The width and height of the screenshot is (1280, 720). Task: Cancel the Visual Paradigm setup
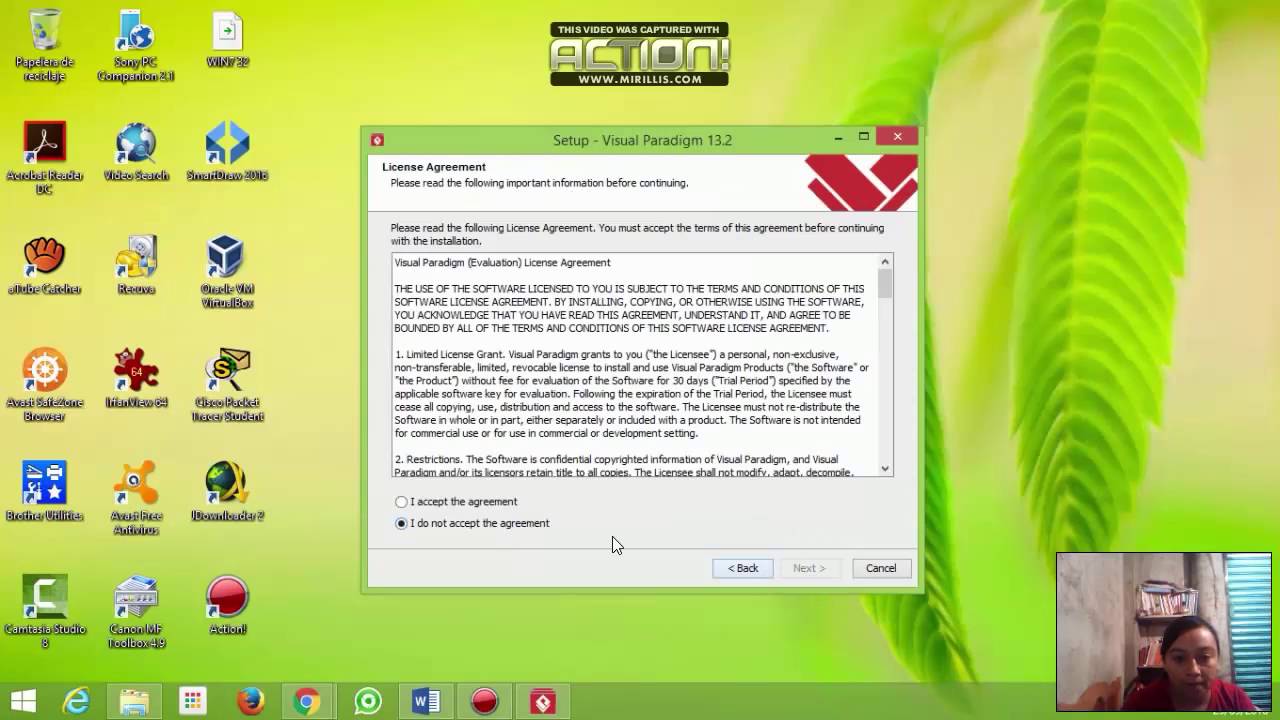(x=881, y=568)
